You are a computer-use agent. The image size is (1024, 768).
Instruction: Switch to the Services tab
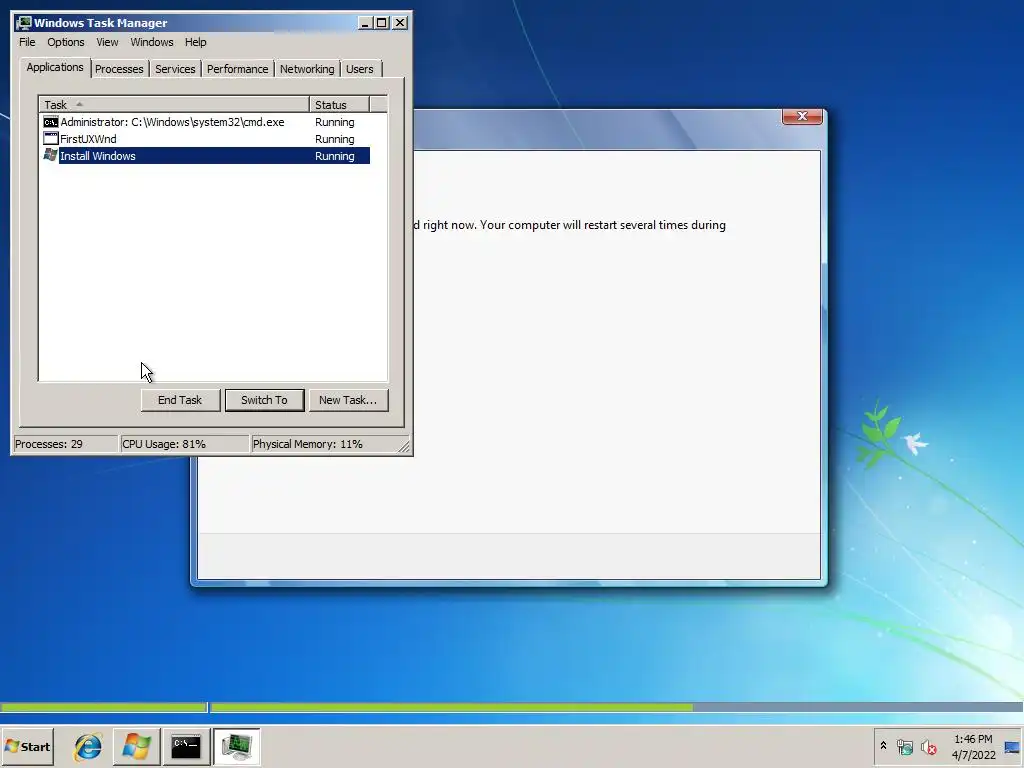175,69
